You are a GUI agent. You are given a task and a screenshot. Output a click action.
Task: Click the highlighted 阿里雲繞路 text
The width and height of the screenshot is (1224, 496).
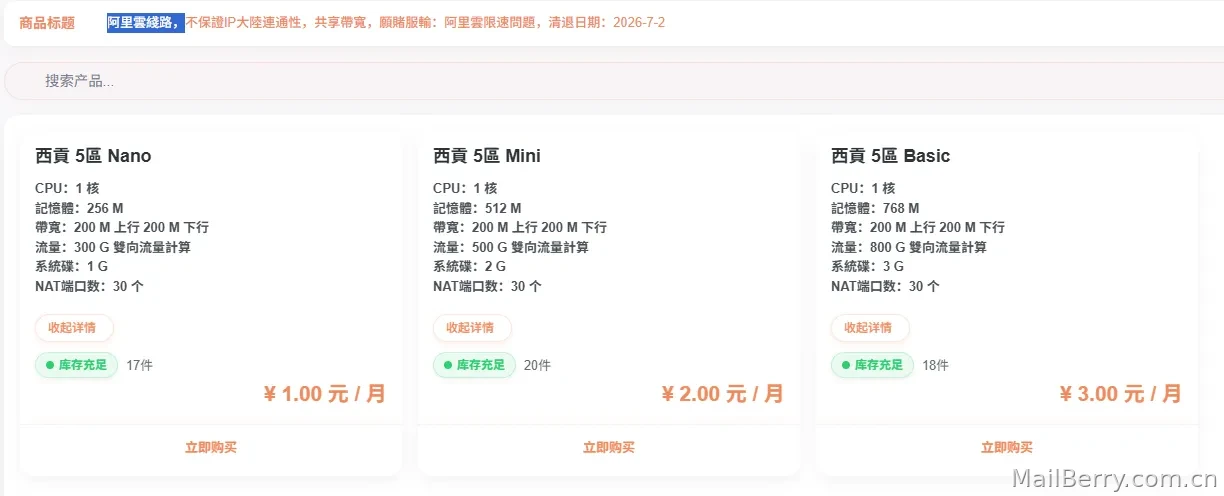point(146,22)
